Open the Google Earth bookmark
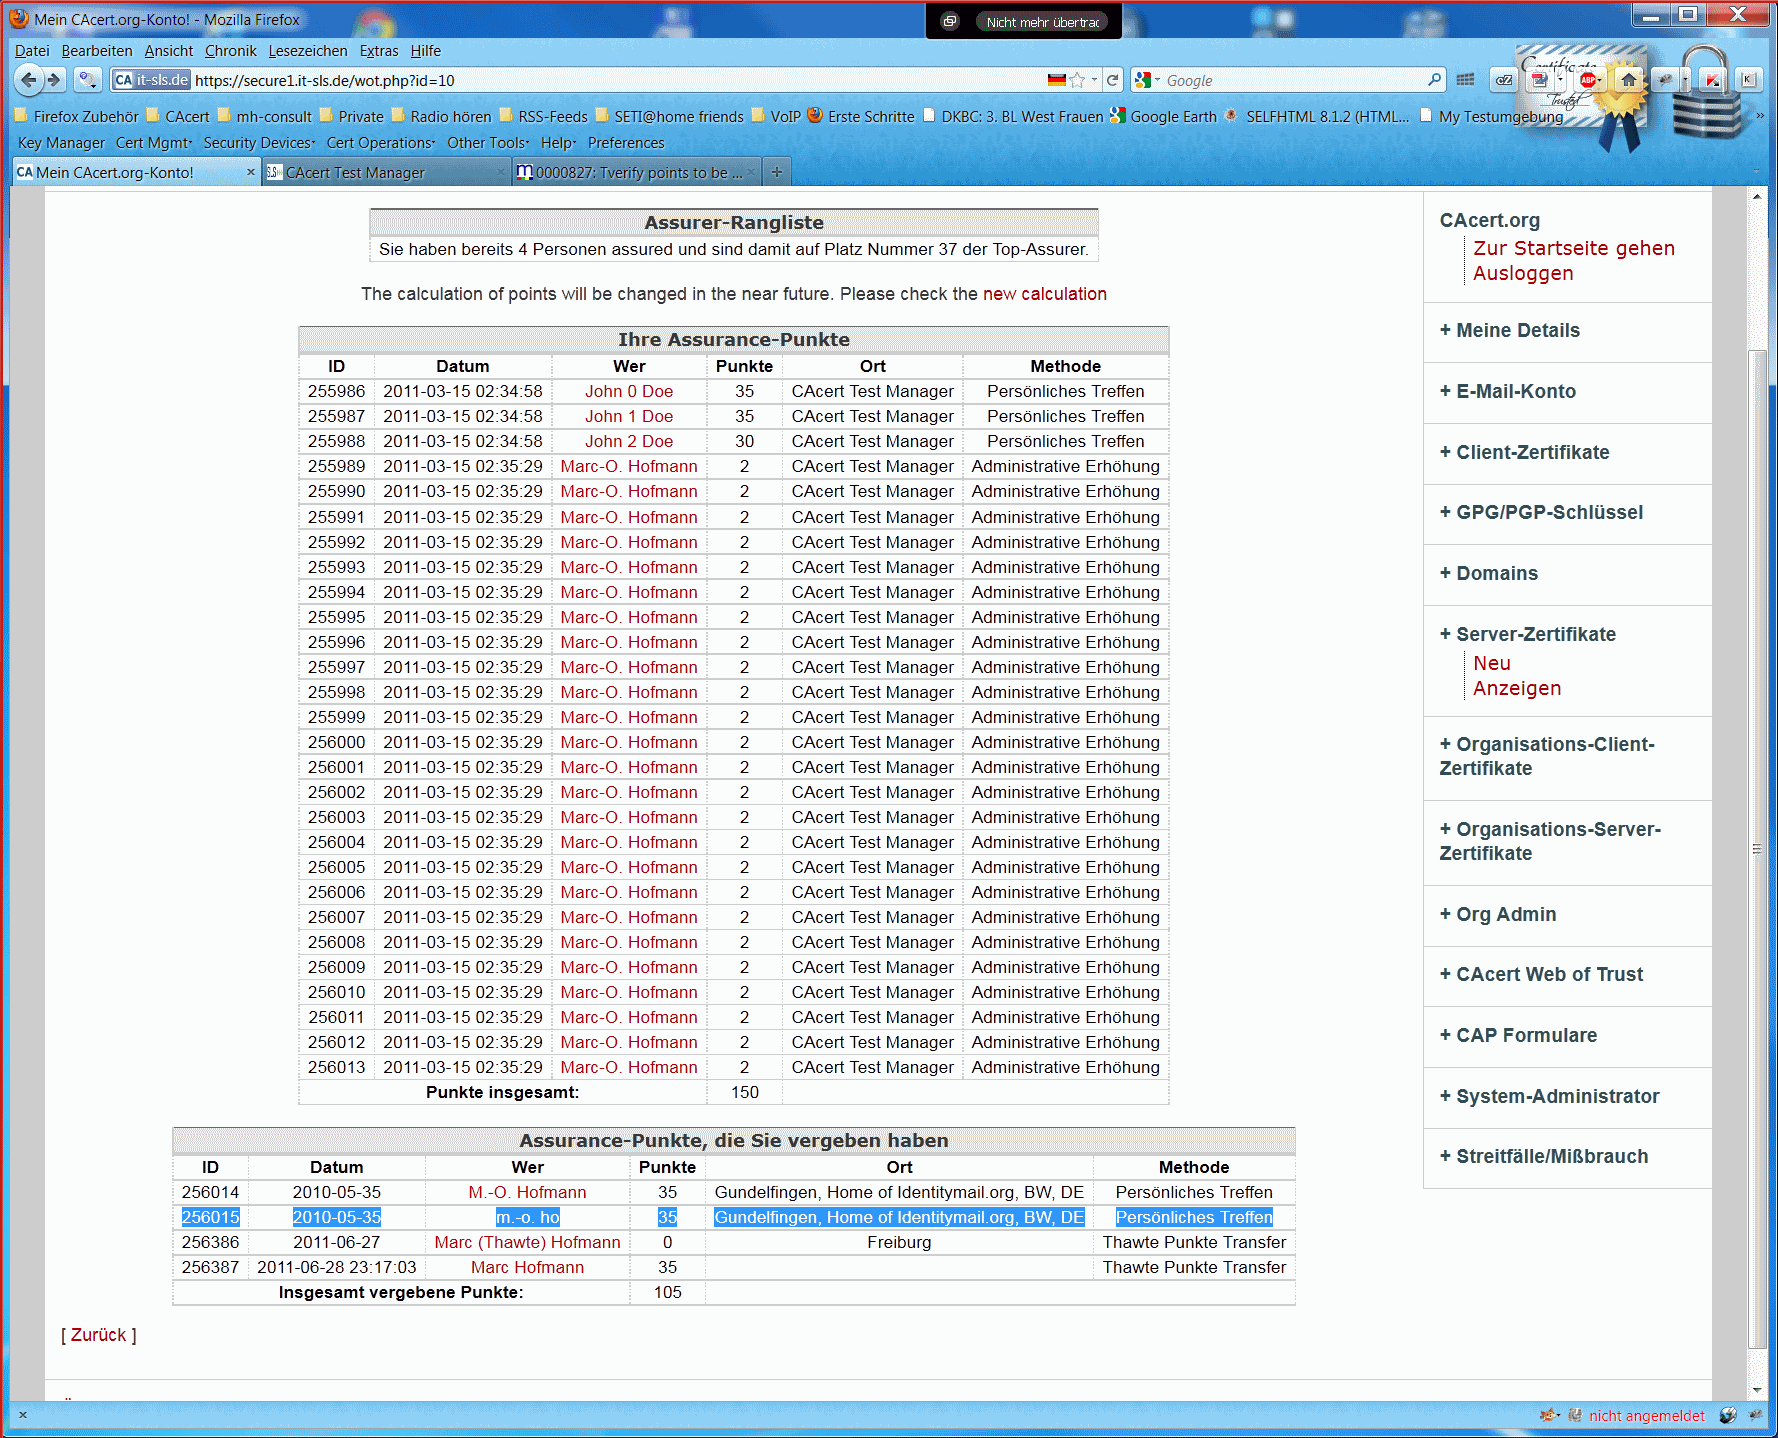Image resolution: width=1778 pixels, height=1438 pixels. (x=1164, y=116)
